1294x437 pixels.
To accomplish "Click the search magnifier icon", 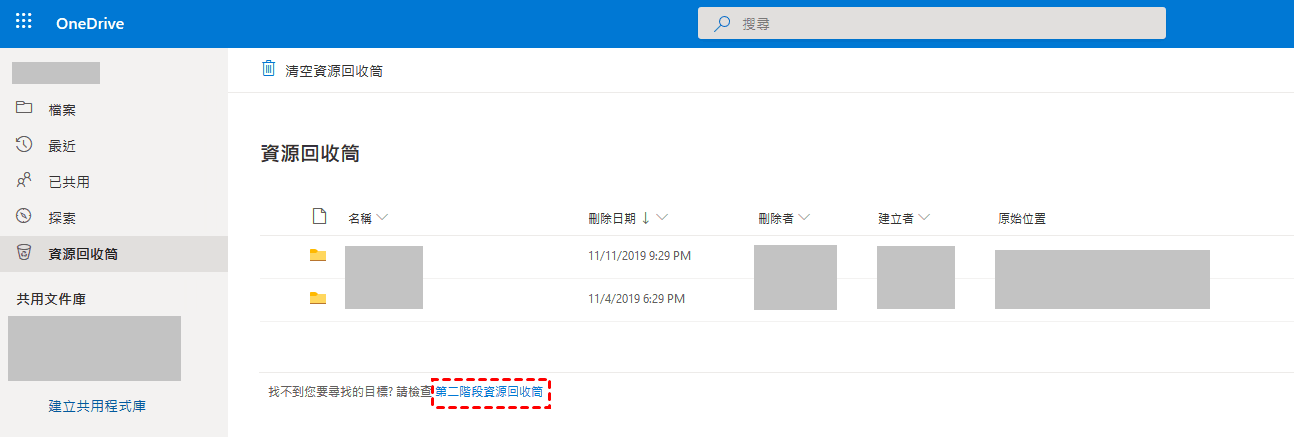I will pos(721,23).
